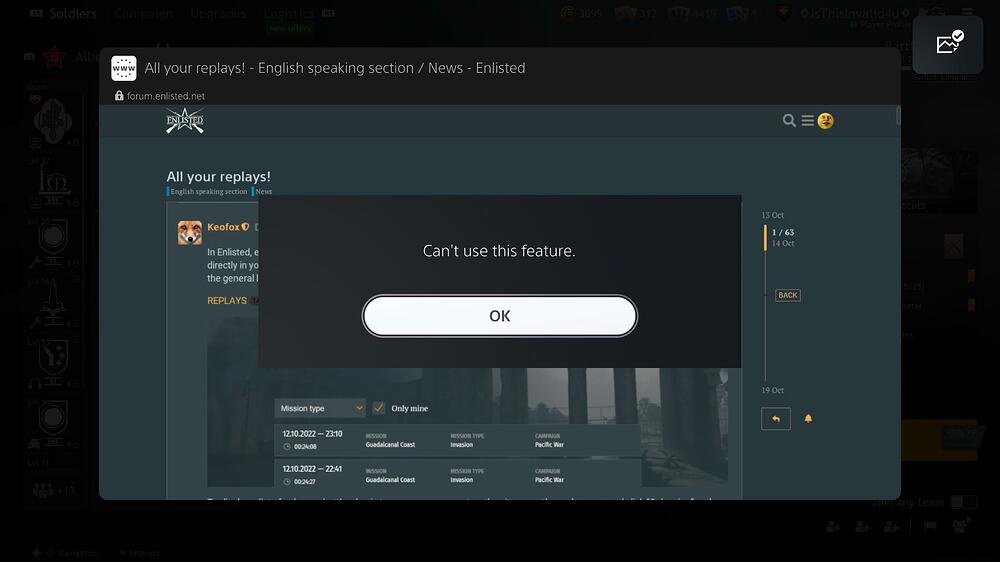Click the All your replays! post title
Image resolution: width=1000 pixels, height=562 pixels.
(x=218, y=177)
